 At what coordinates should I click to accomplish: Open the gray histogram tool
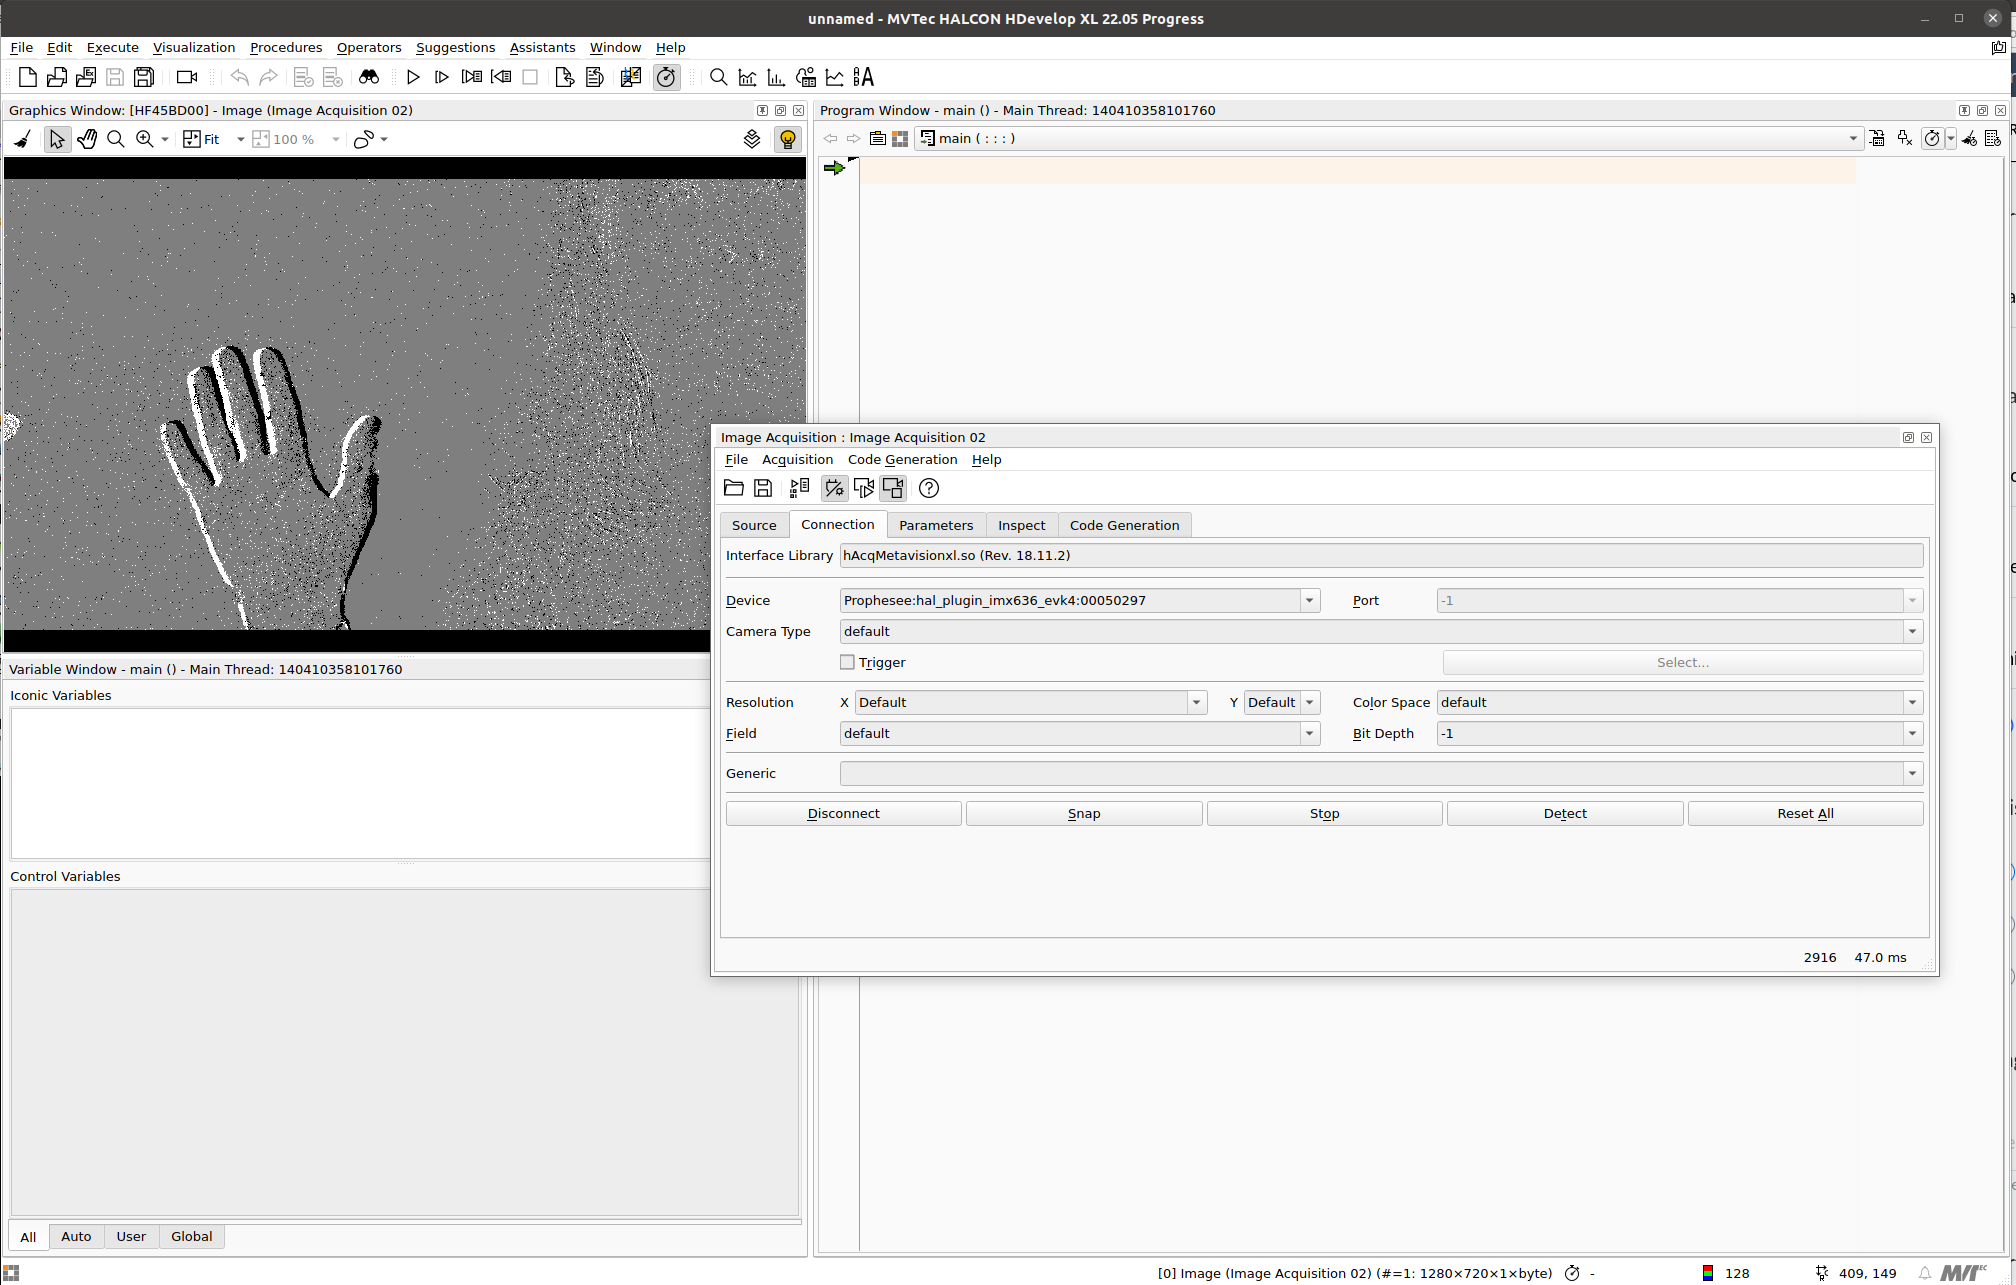pyautogui.click(x=747, y=77)
